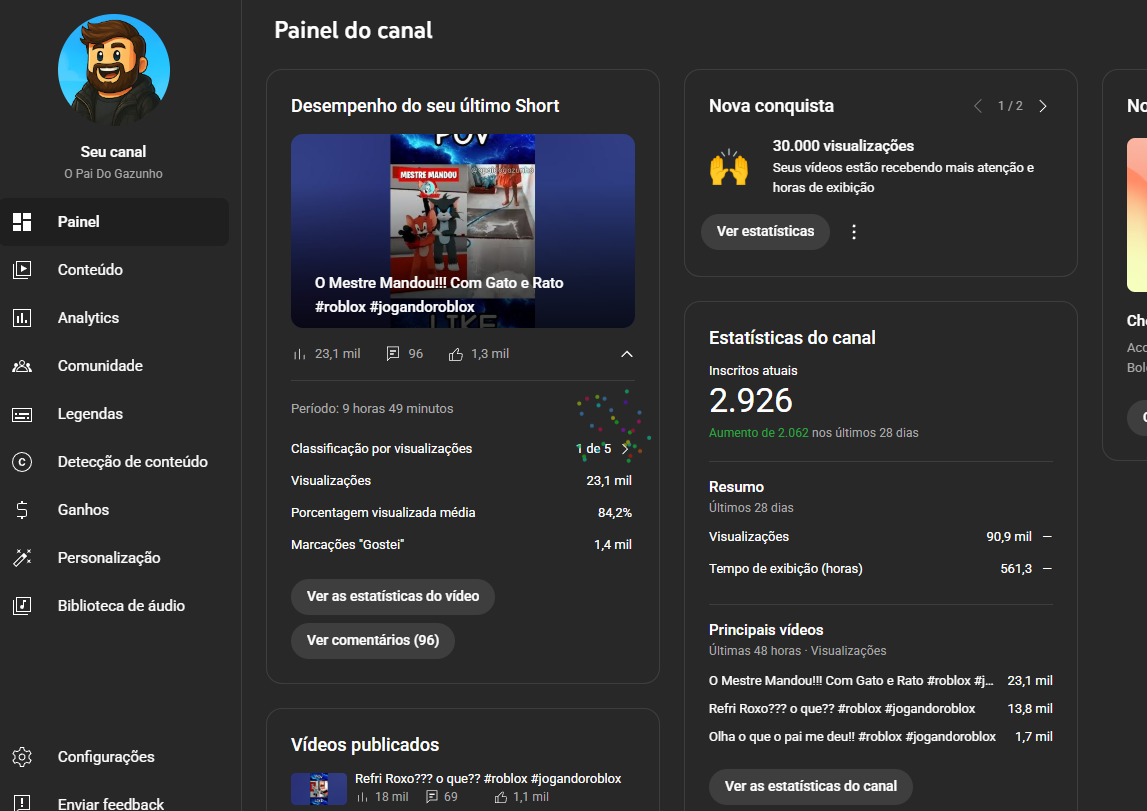Screen dimensions: 1147x811
Task: Click Visualizações 90,9 mil value in Resumo
Action: (x=1009, y=537)
